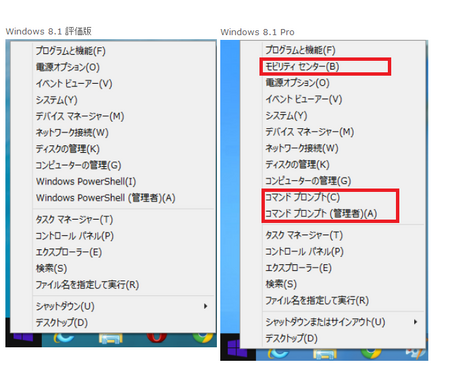Expand the シャットダウン(U) submenu in the 評価版 menu
This screenshot has width=450, height=375.
[x=113, y=306]
